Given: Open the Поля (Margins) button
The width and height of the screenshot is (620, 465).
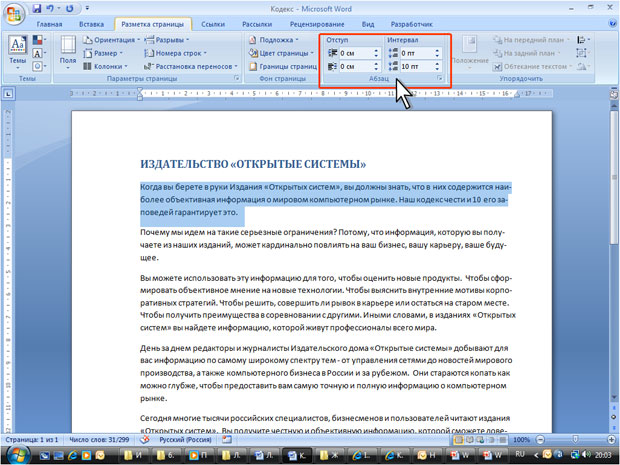Looking at the screenshot, I should point(68,53).
